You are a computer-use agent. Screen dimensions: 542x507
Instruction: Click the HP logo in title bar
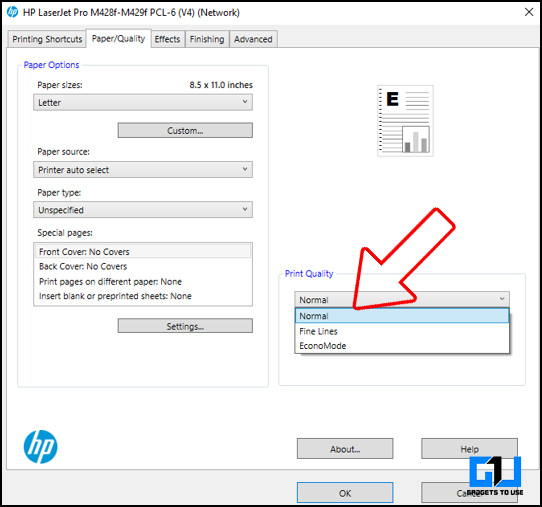12,12
